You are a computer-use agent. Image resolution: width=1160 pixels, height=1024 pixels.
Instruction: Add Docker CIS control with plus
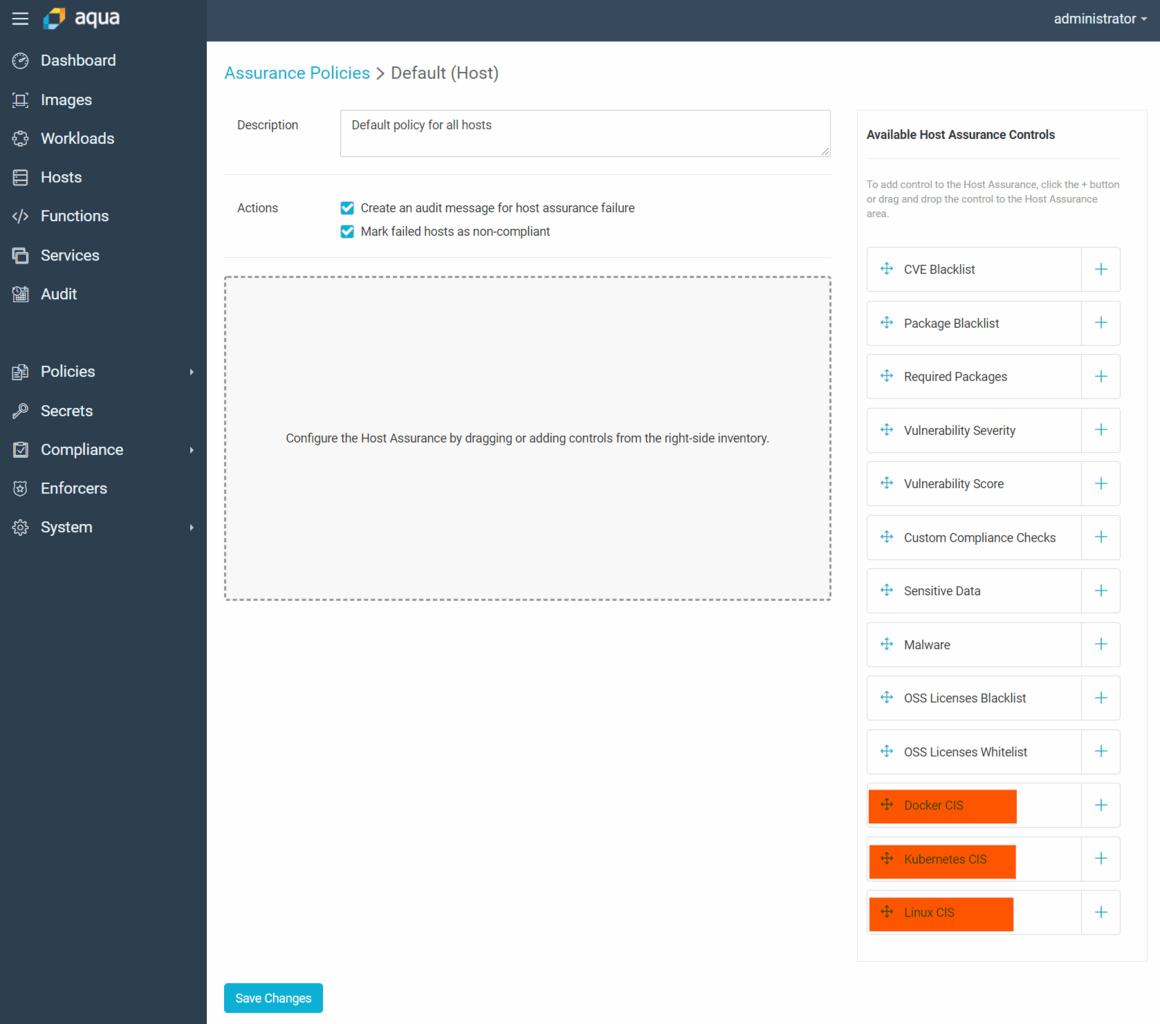[x=1101, y=805]
